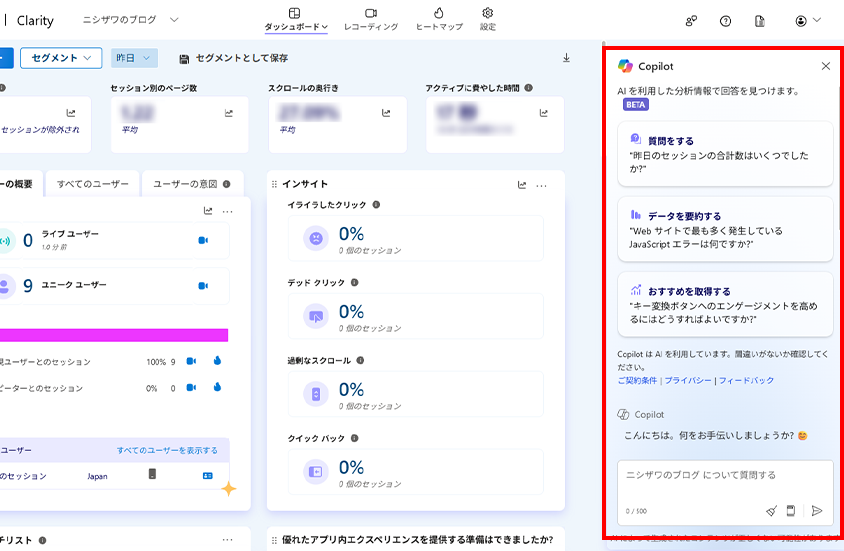Open the プライバシー link in Copilot
This screenshot has height=551, width=844.
(x=688, y=380)
